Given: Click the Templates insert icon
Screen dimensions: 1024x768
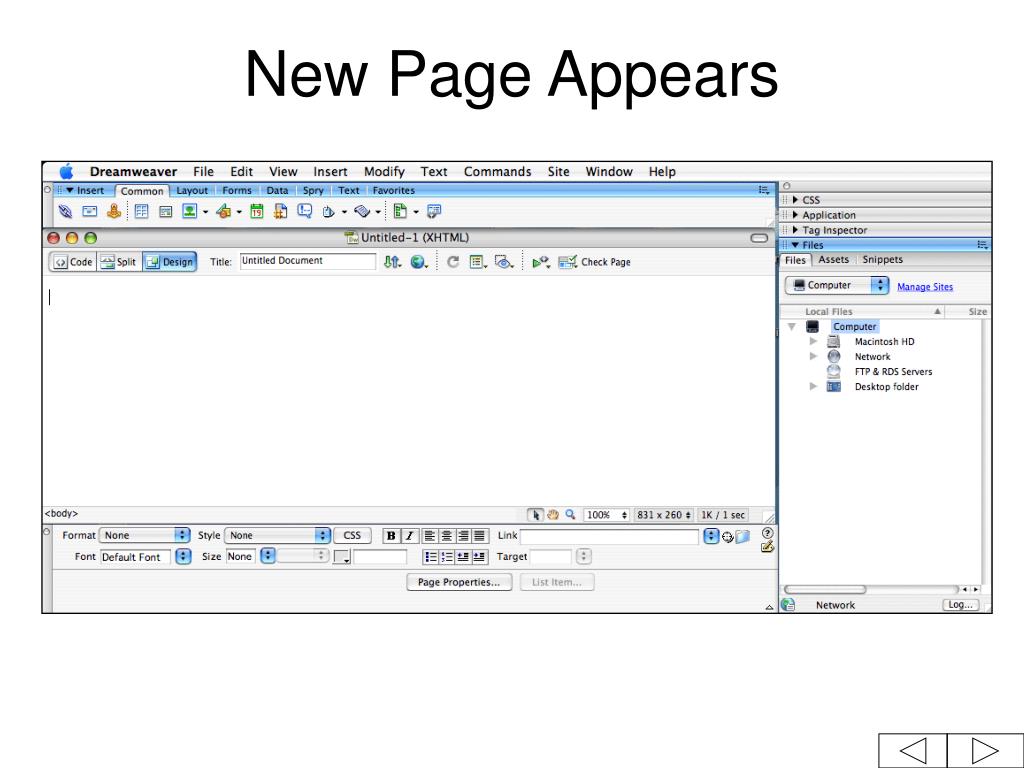Looking at the screenshot, I should (400, 211).
